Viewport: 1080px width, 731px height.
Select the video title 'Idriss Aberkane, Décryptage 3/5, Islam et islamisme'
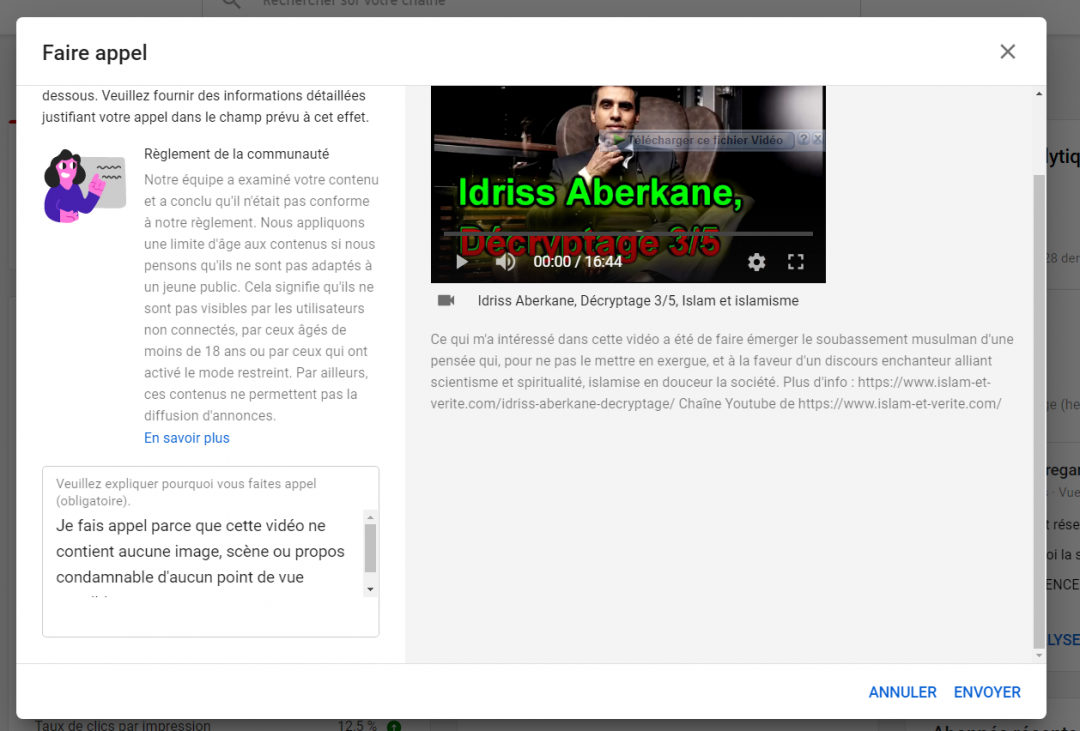[638, 301]
